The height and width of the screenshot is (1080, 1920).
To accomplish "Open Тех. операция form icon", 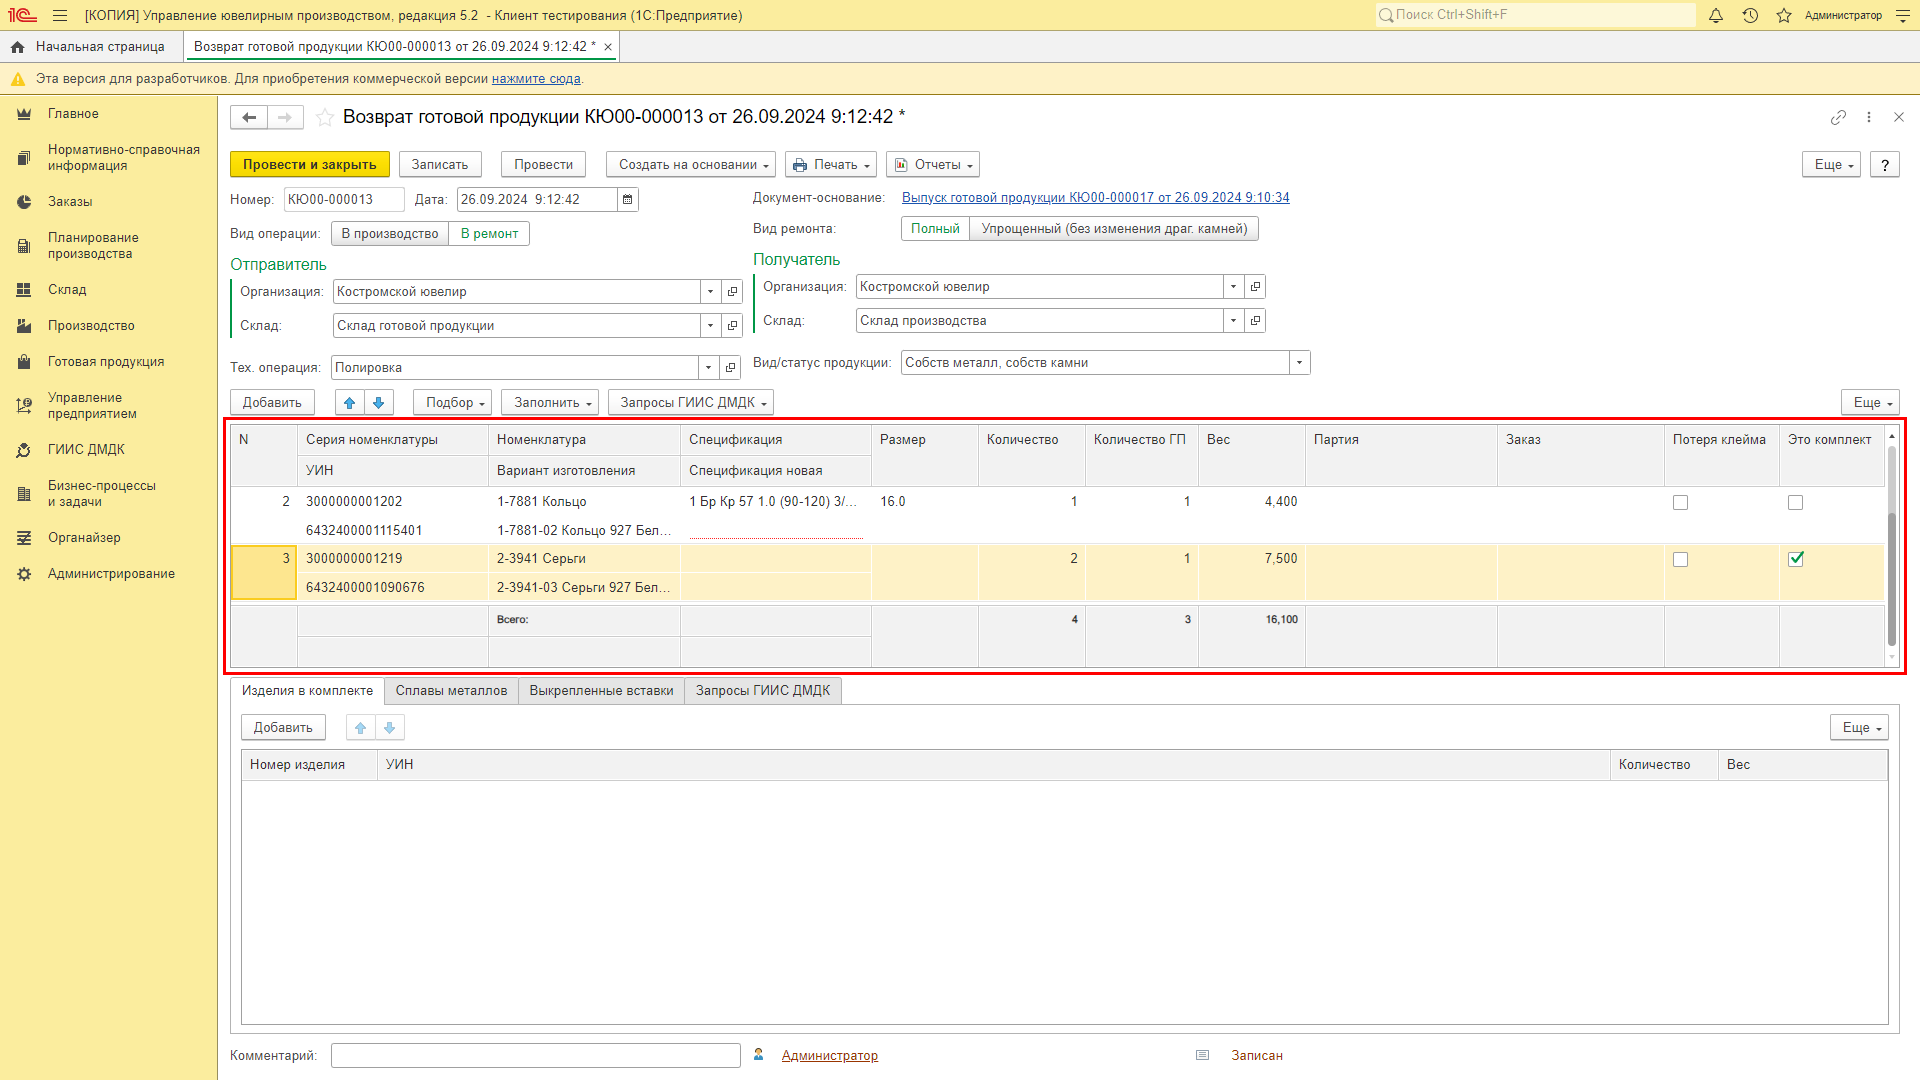I will (730, 367).
